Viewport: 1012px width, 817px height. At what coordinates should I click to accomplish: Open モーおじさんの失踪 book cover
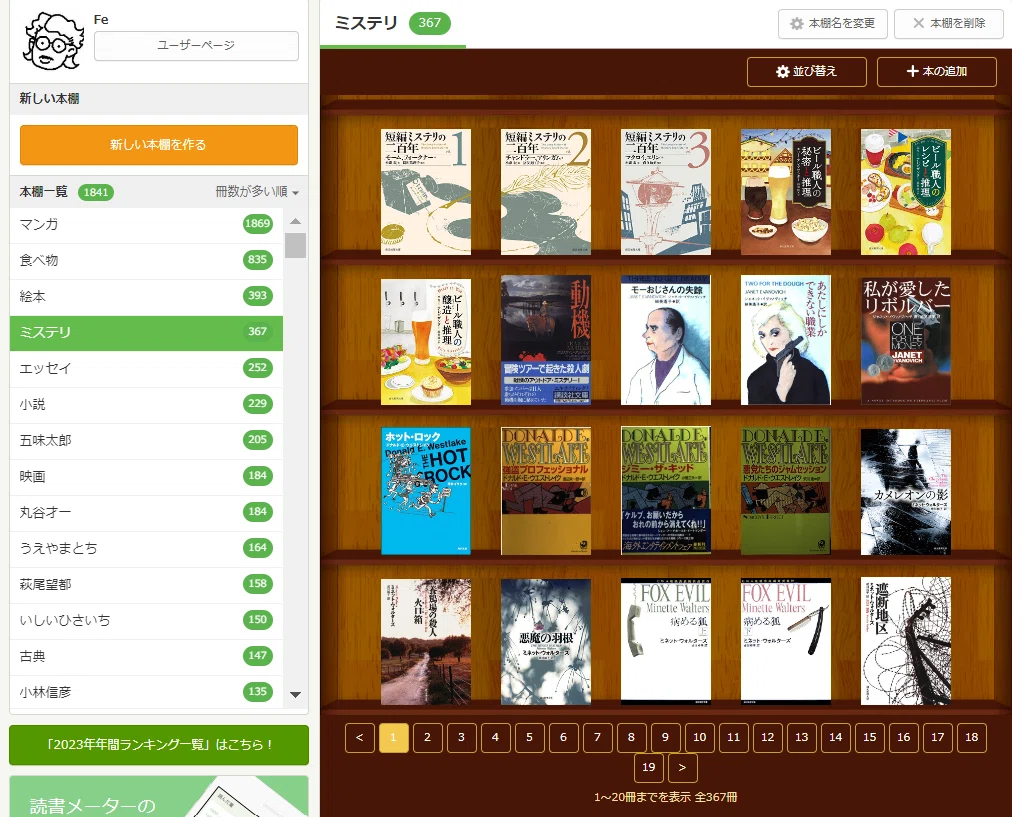(x=666, y=340)
